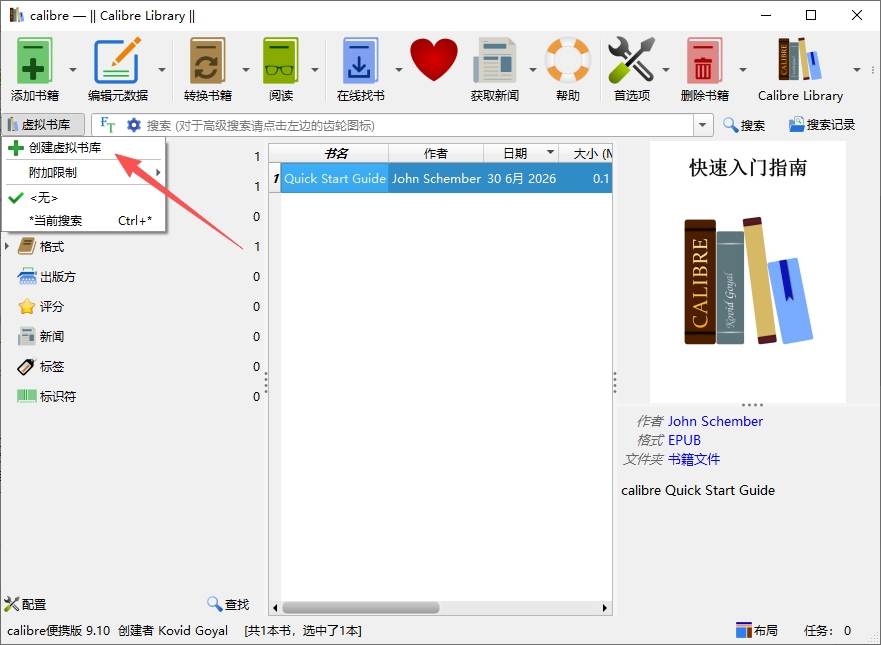Click the Add books (添加书籍) icon
881x645 pixels.
click(x=34, y=61)
